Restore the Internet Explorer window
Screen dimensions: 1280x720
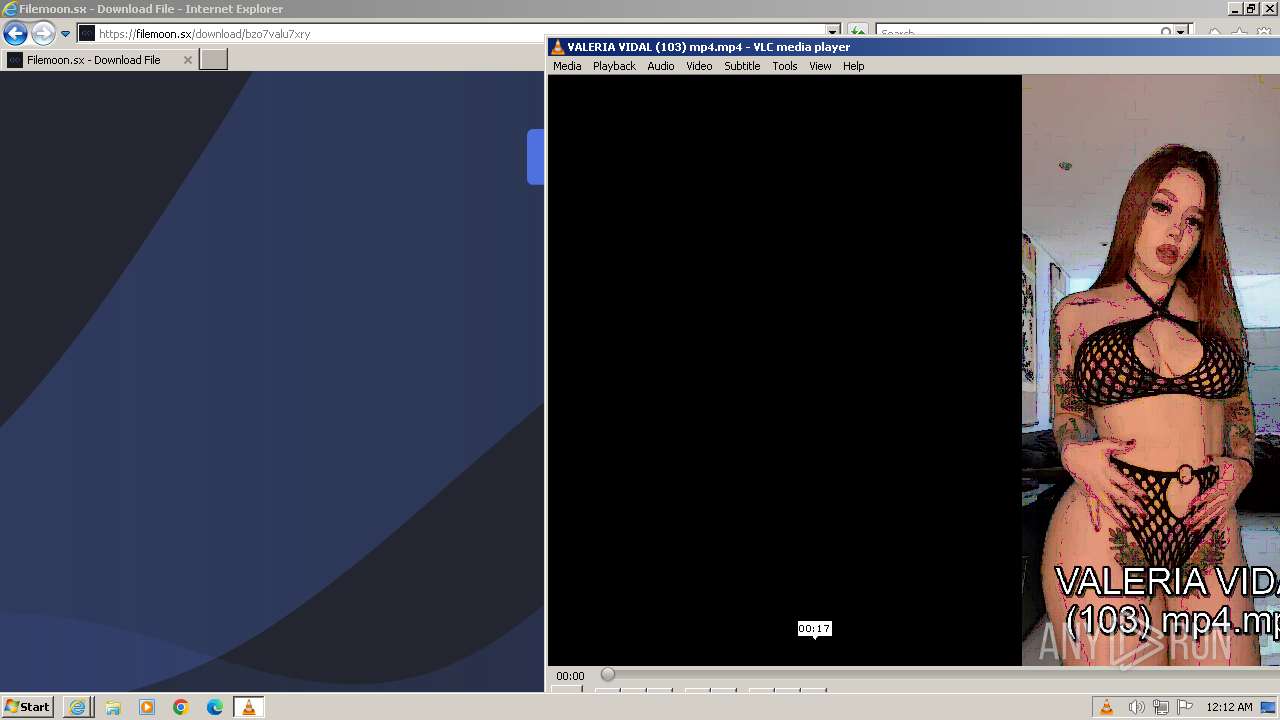coord(1251,8)
